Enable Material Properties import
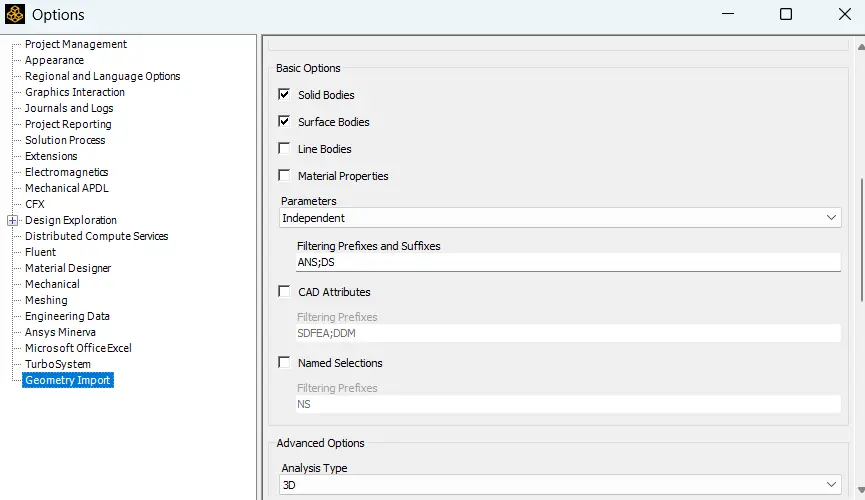The image size is (865, 500). pos(284,175)
